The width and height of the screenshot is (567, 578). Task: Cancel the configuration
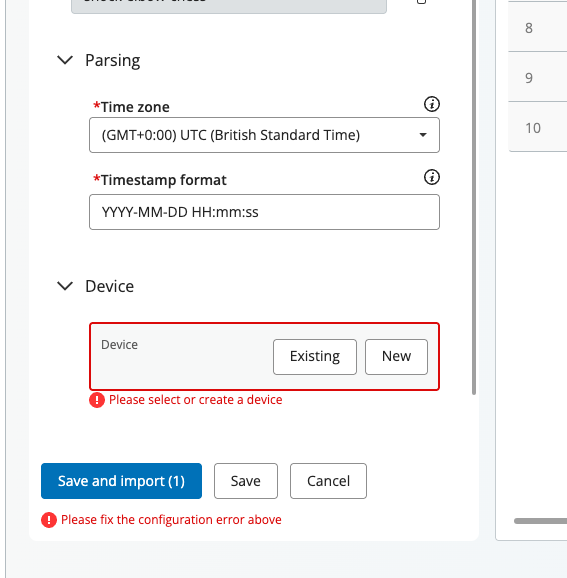pyautogui.click(x=328, y=481)
